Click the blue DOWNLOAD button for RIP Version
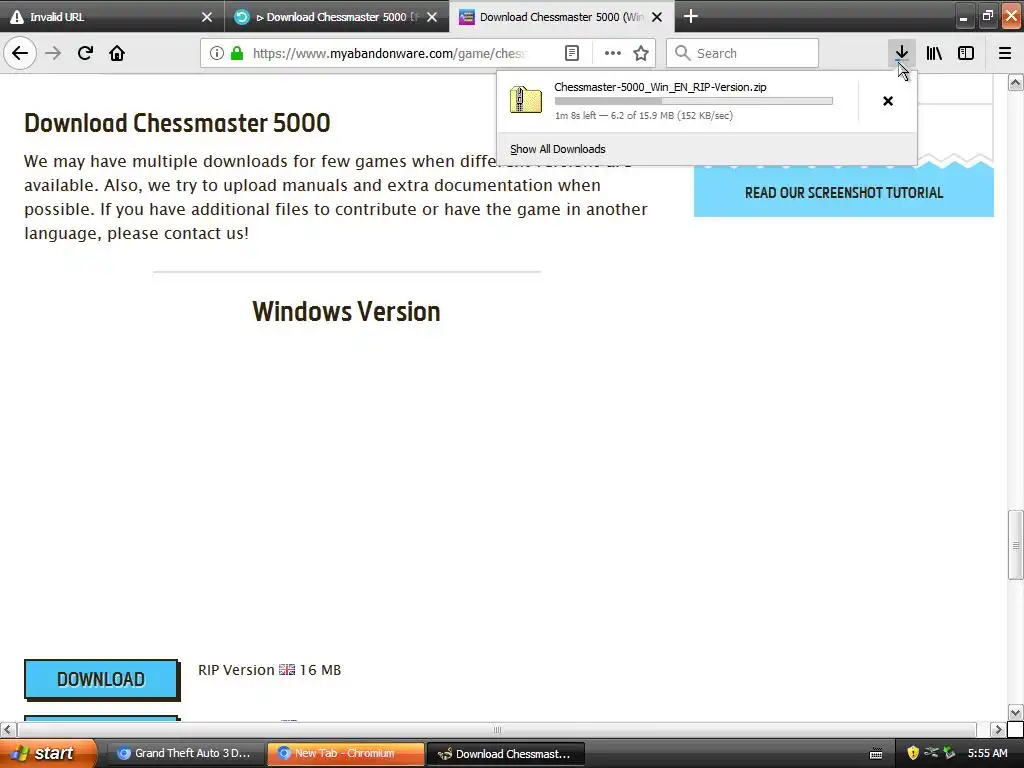 pyautogui.click(x=101, y=679)
